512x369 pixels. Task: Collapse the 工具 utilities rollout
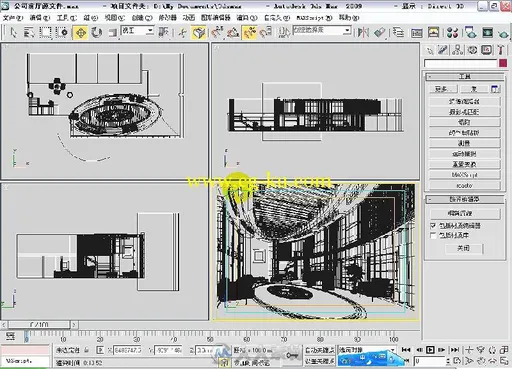point(465,76)
